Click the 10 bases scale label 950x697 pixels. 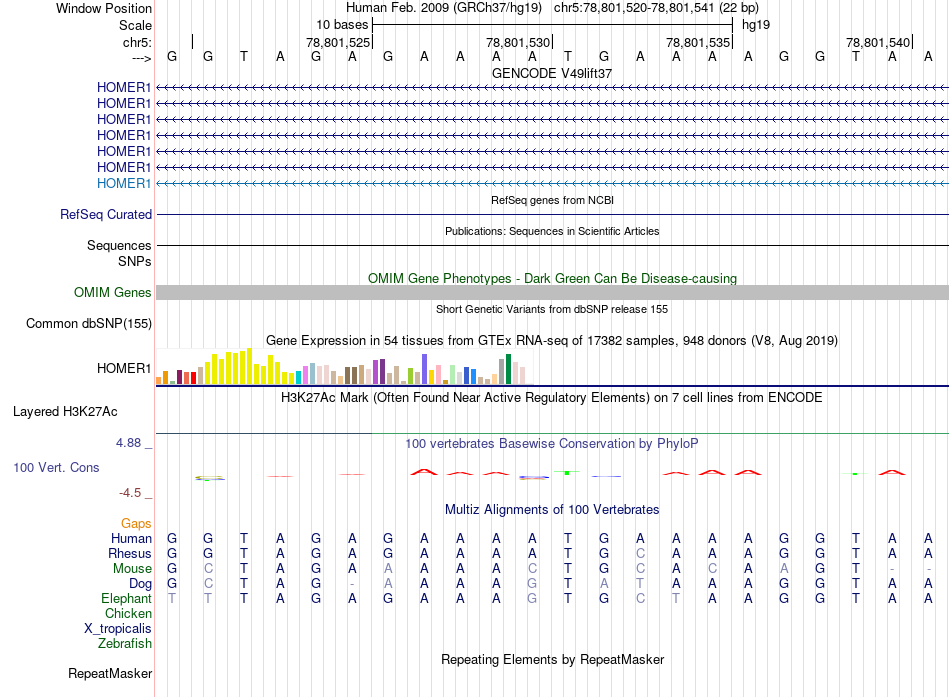[342, 25]
